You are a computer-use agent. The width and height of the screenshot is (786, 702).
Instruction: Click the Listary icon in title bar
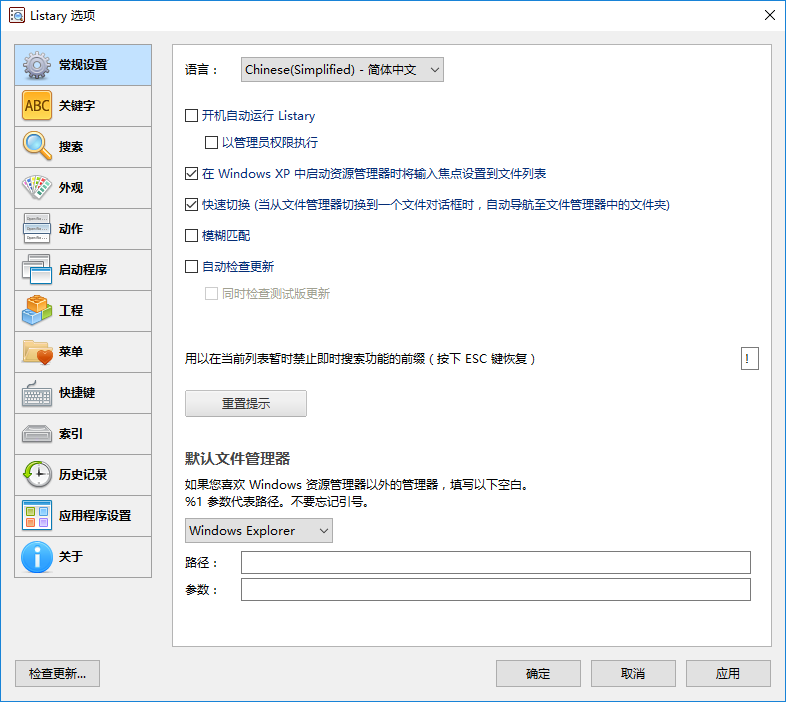17,16
